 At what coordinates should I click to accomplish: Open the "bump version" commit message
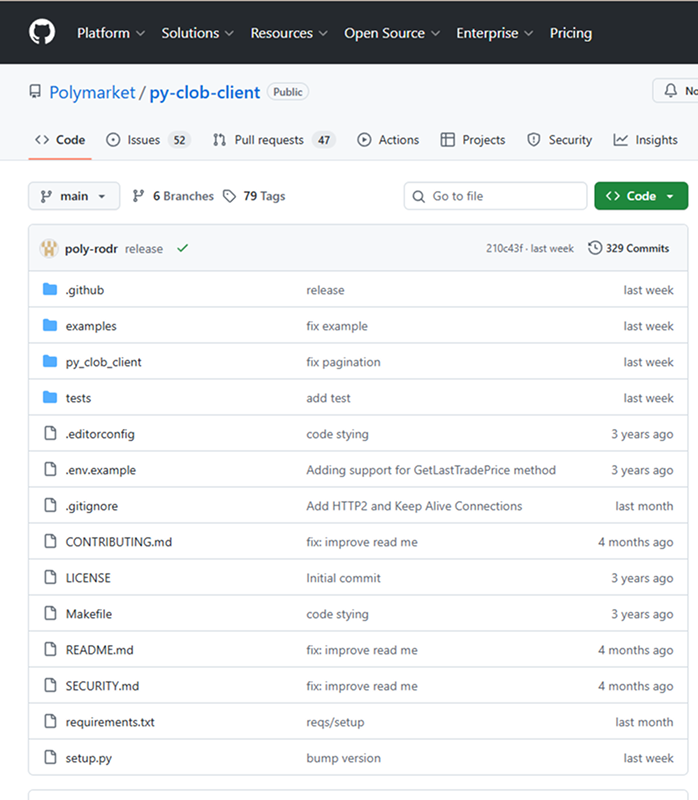[343, 758]
